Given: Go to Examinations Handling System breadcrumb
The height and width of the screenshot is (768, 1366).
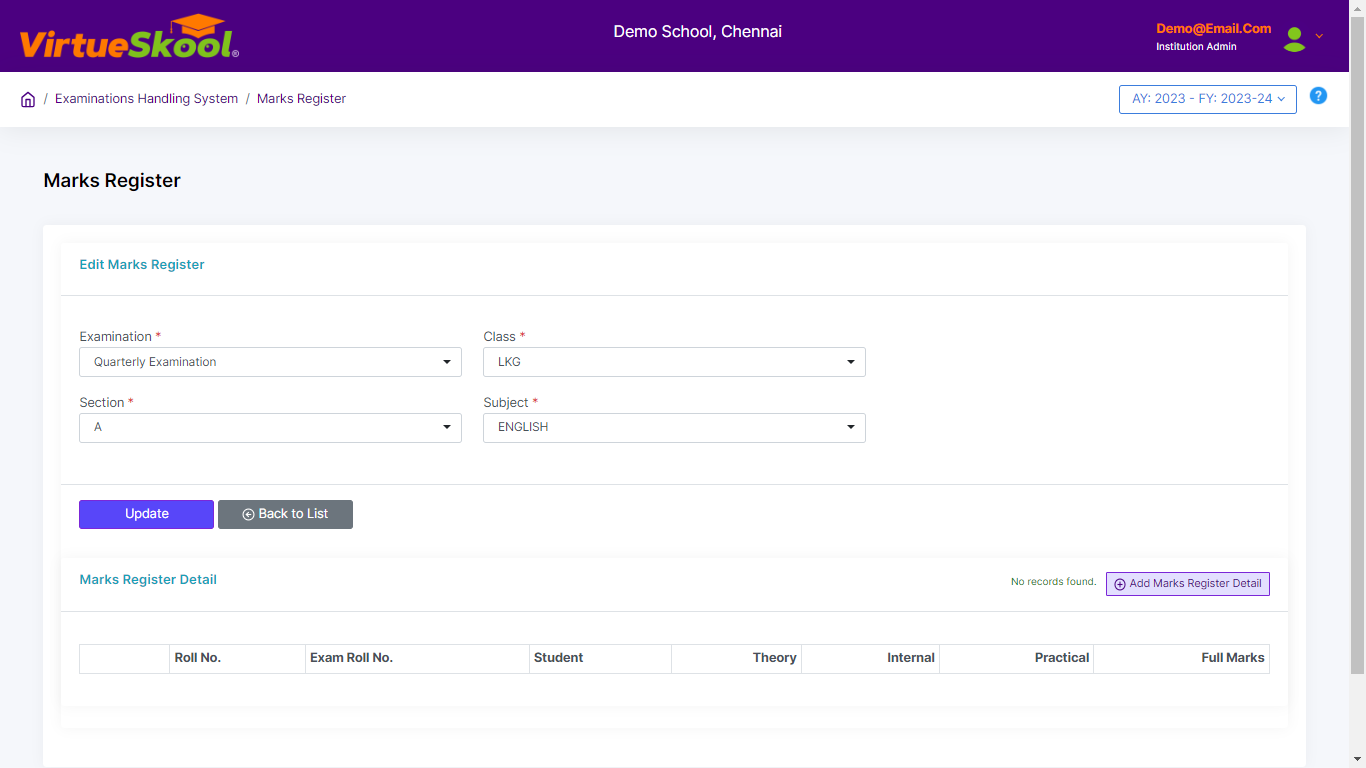Looking at the screenshot, I should [x=146, y=99].
